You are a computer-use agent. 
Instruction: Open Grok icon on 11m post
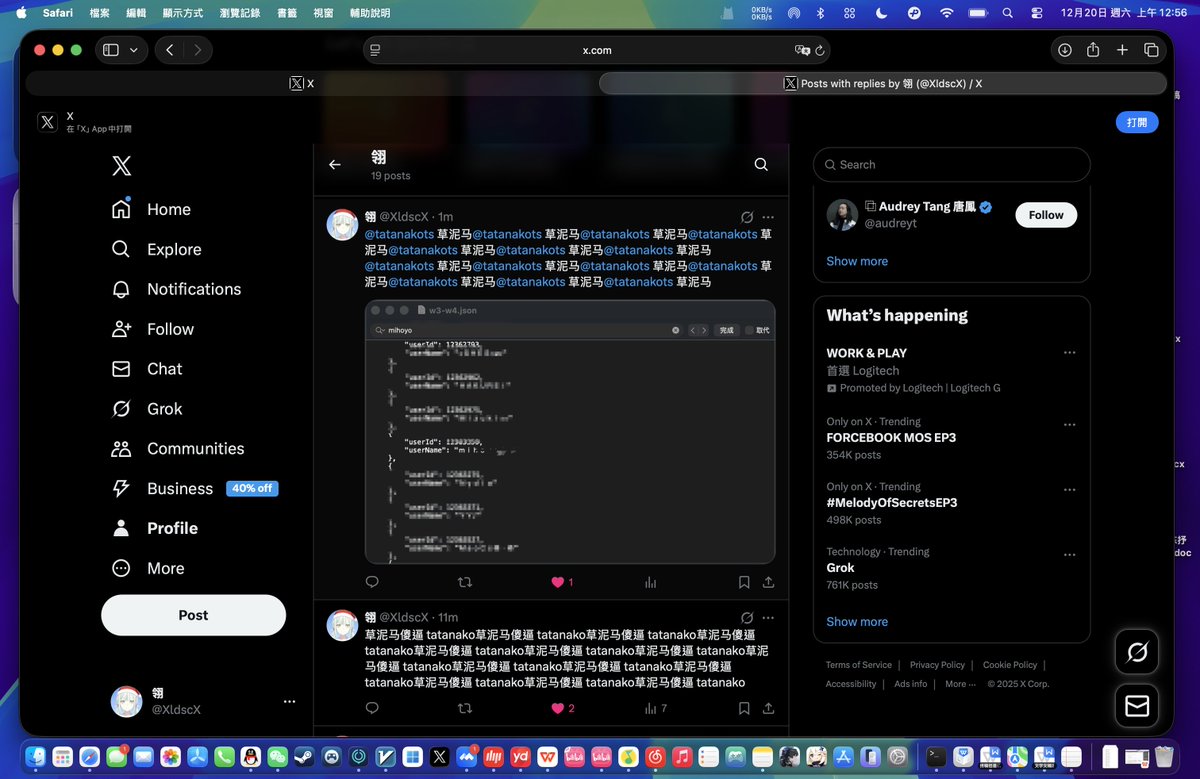pos(746,618)
